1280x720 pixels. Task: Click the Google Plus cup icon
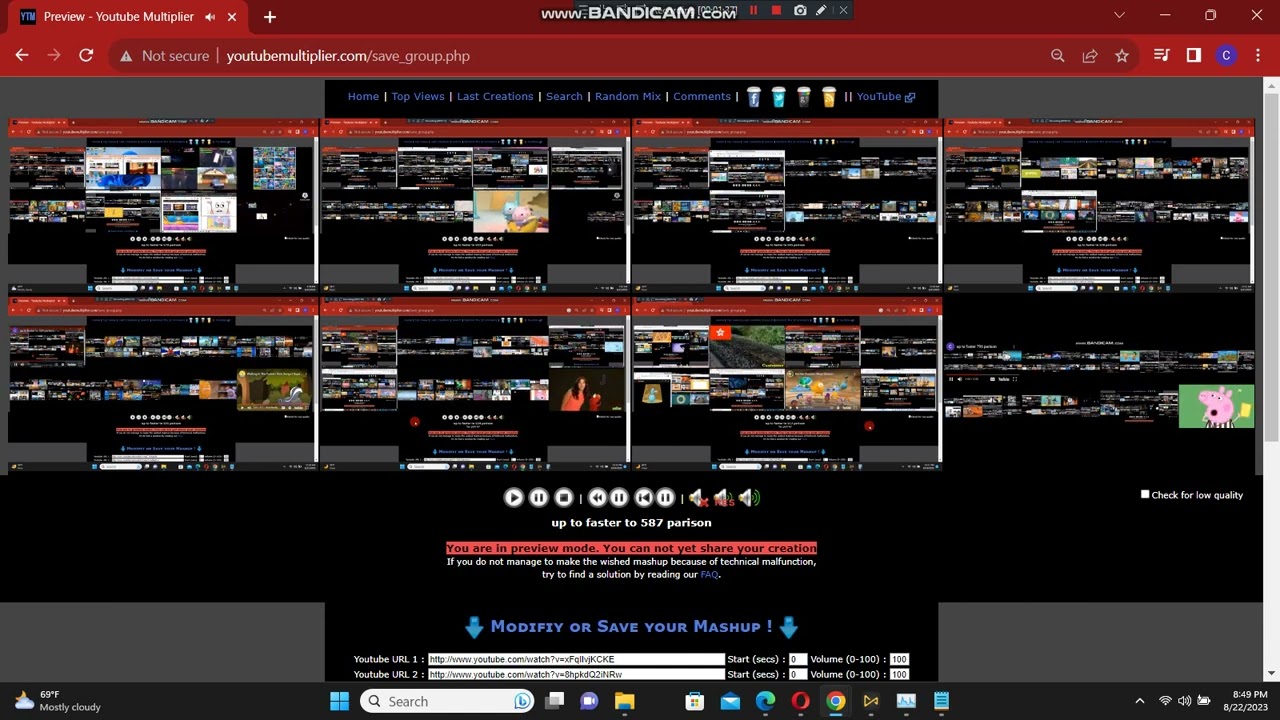click(x=804, y=96)
